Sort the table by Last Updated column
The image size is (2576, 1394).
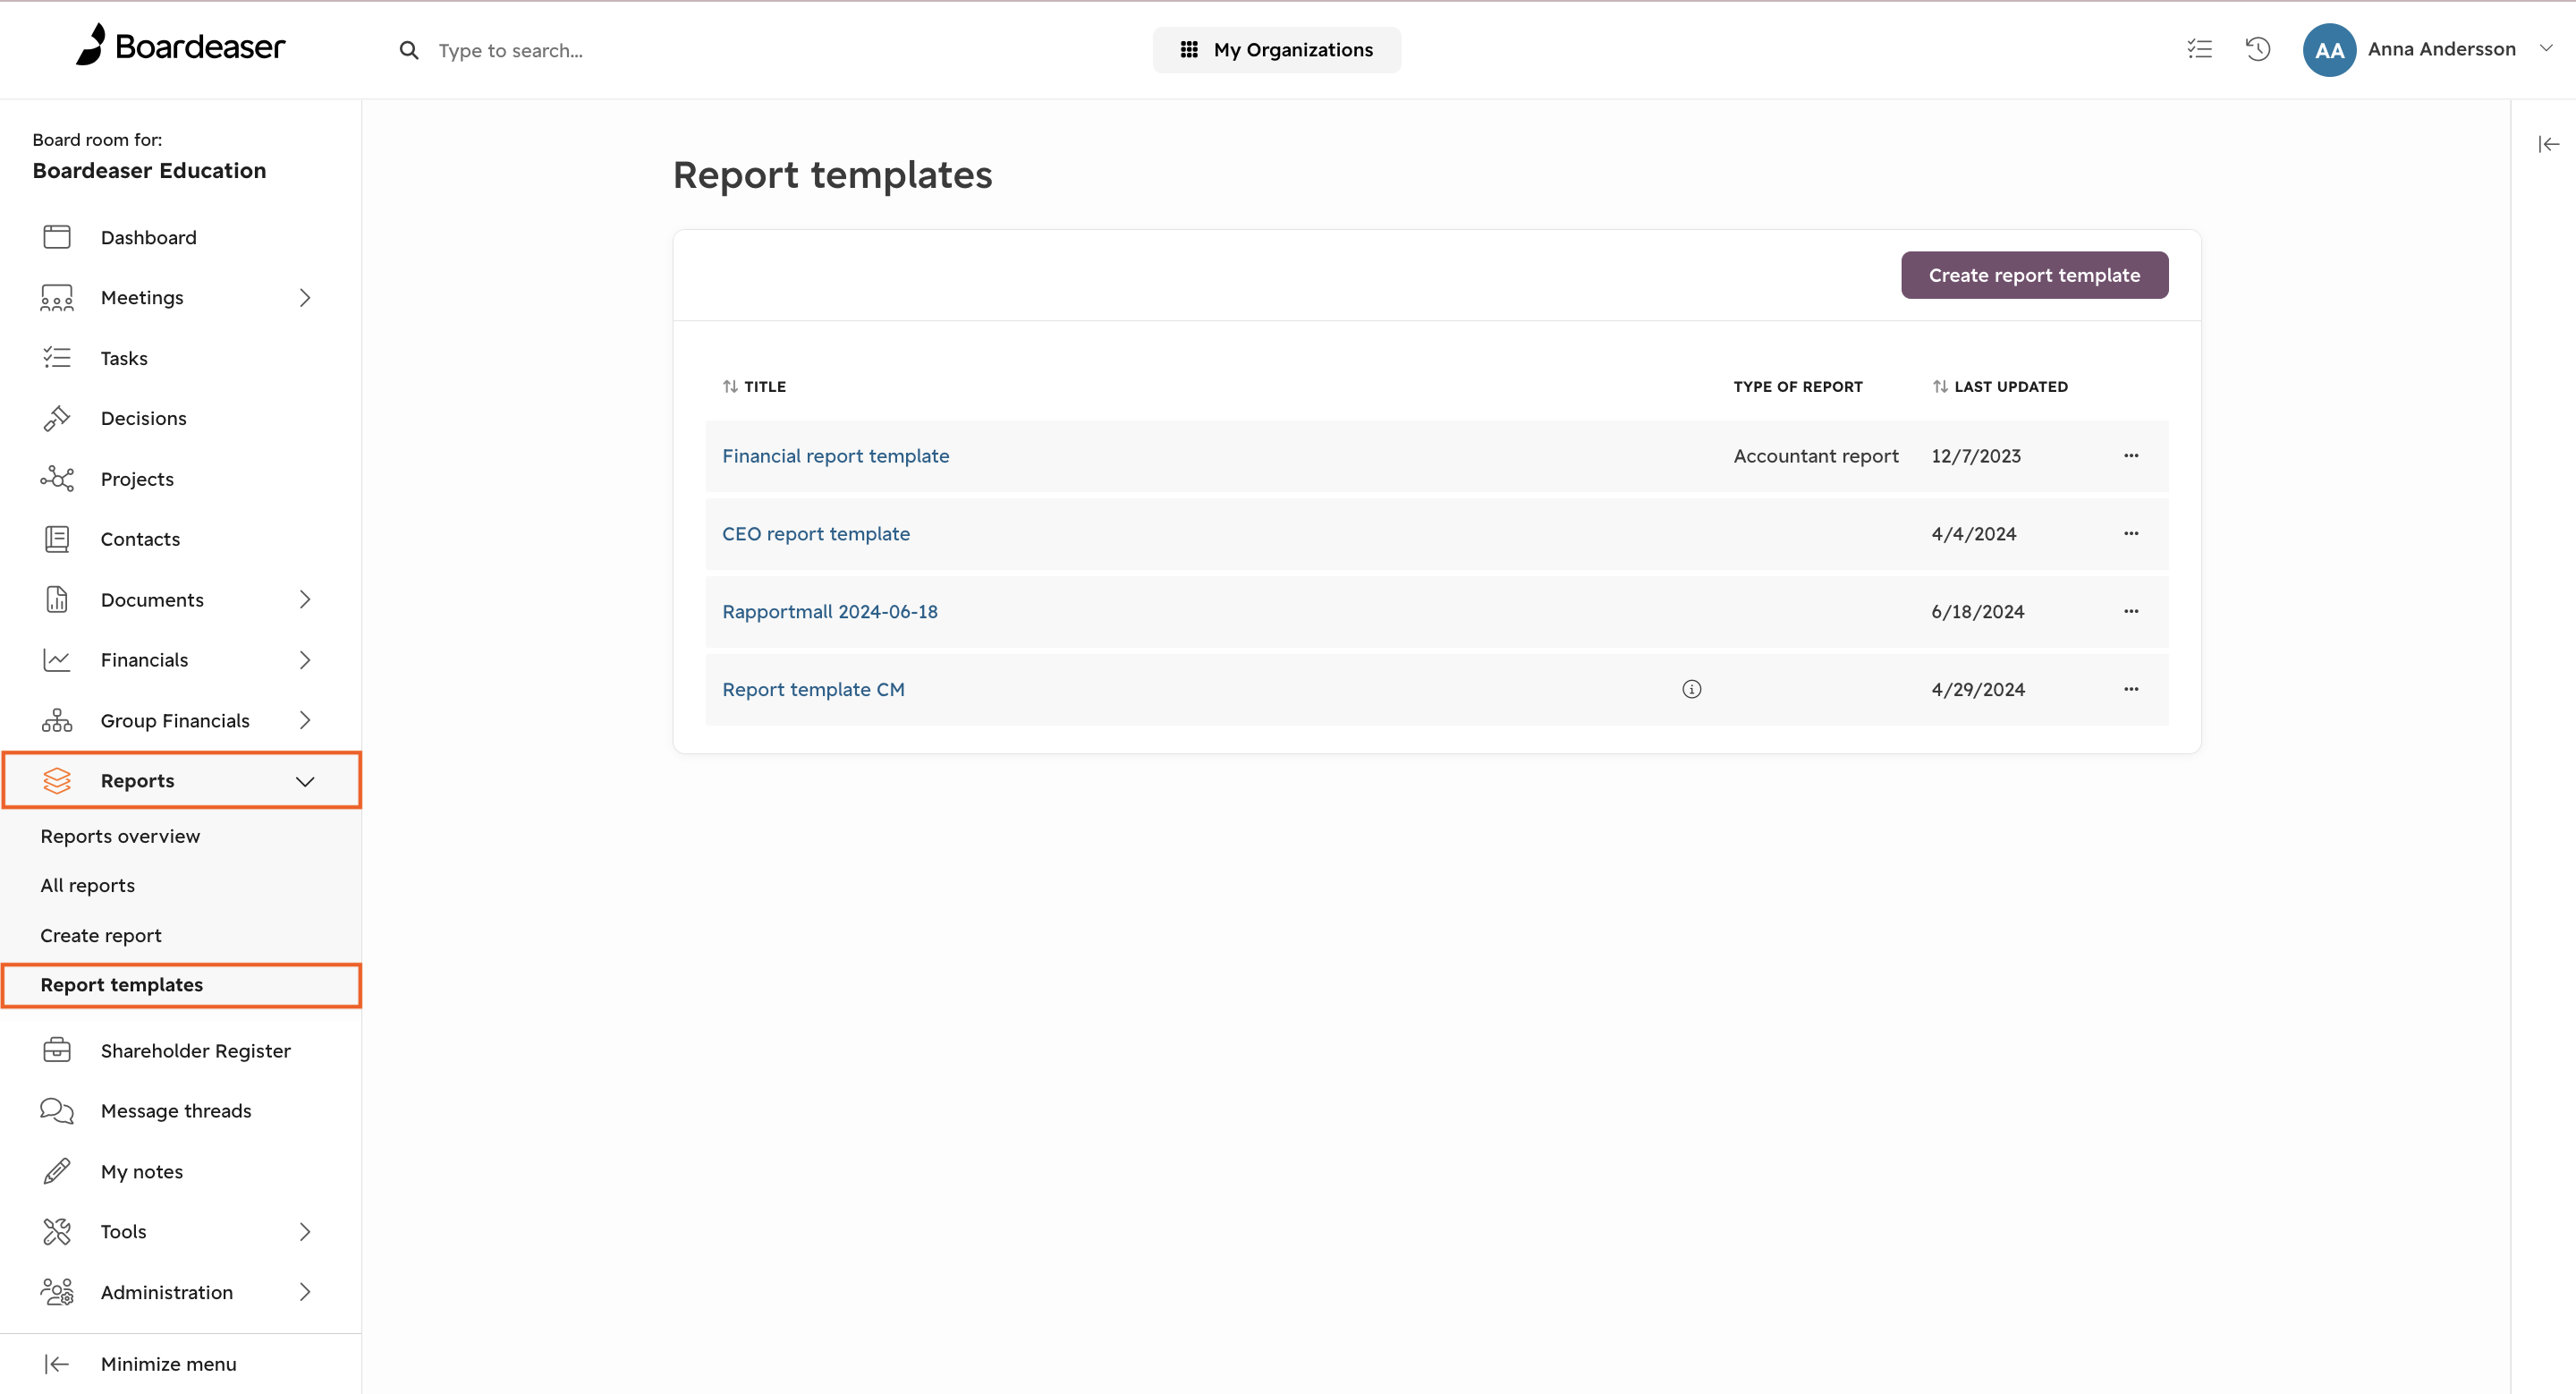[2000, 387]
